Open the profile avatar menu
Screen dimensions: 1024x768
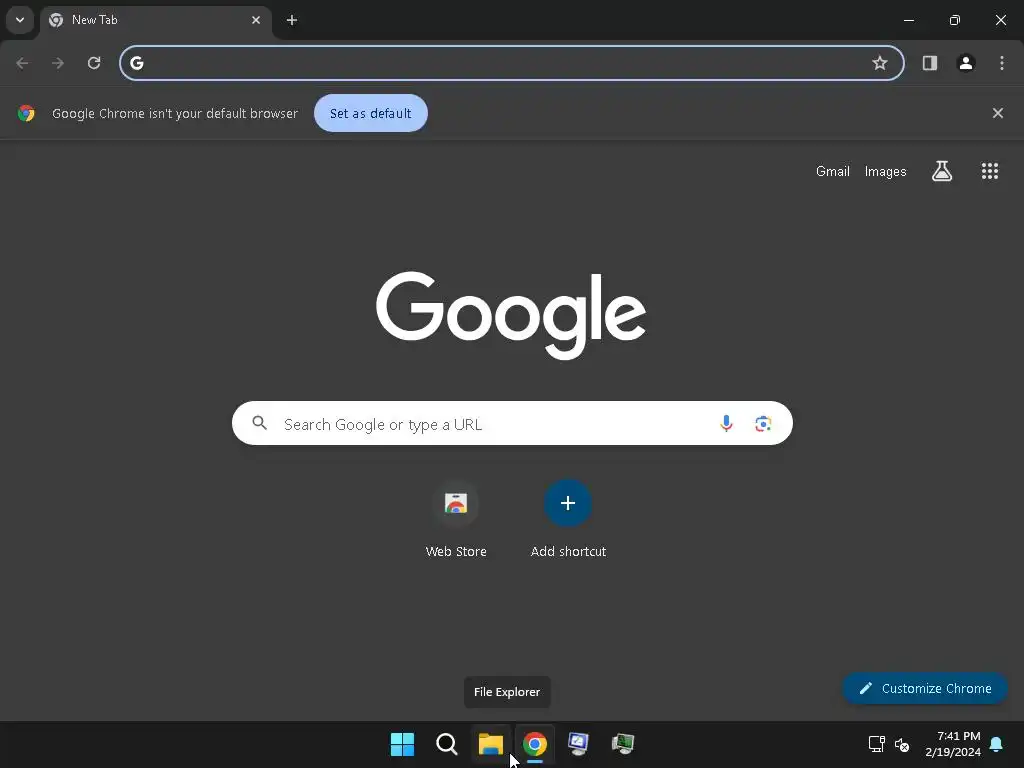966,63
